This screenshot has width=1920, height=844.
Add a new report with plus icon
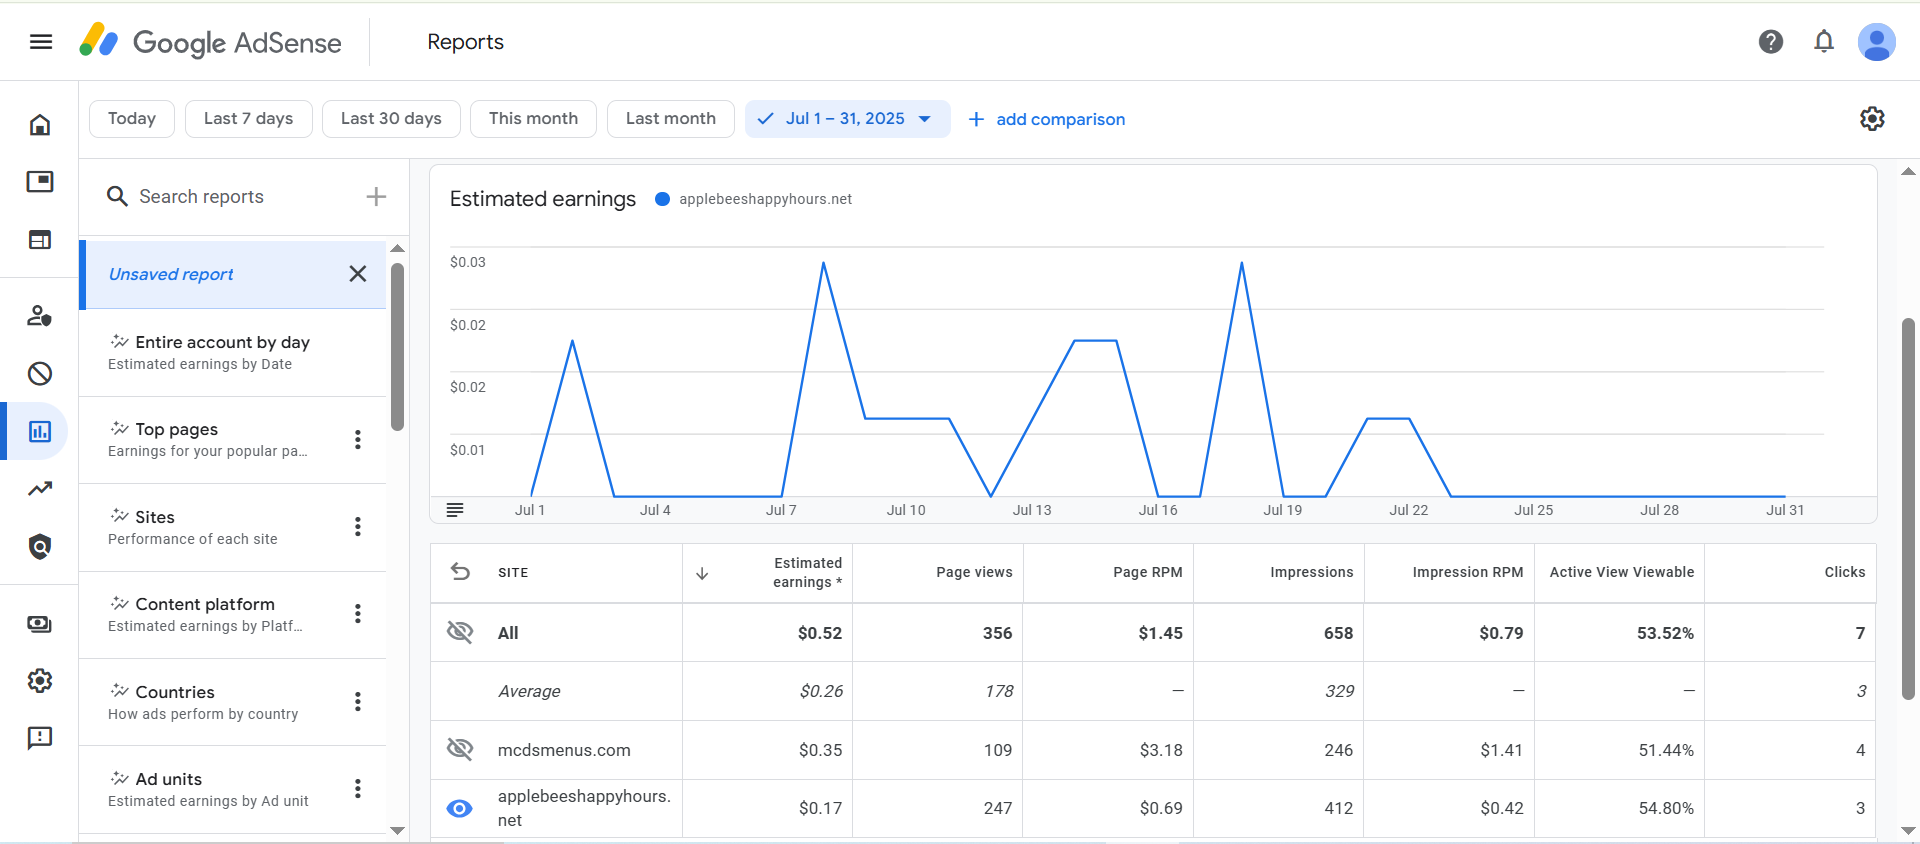376,197
